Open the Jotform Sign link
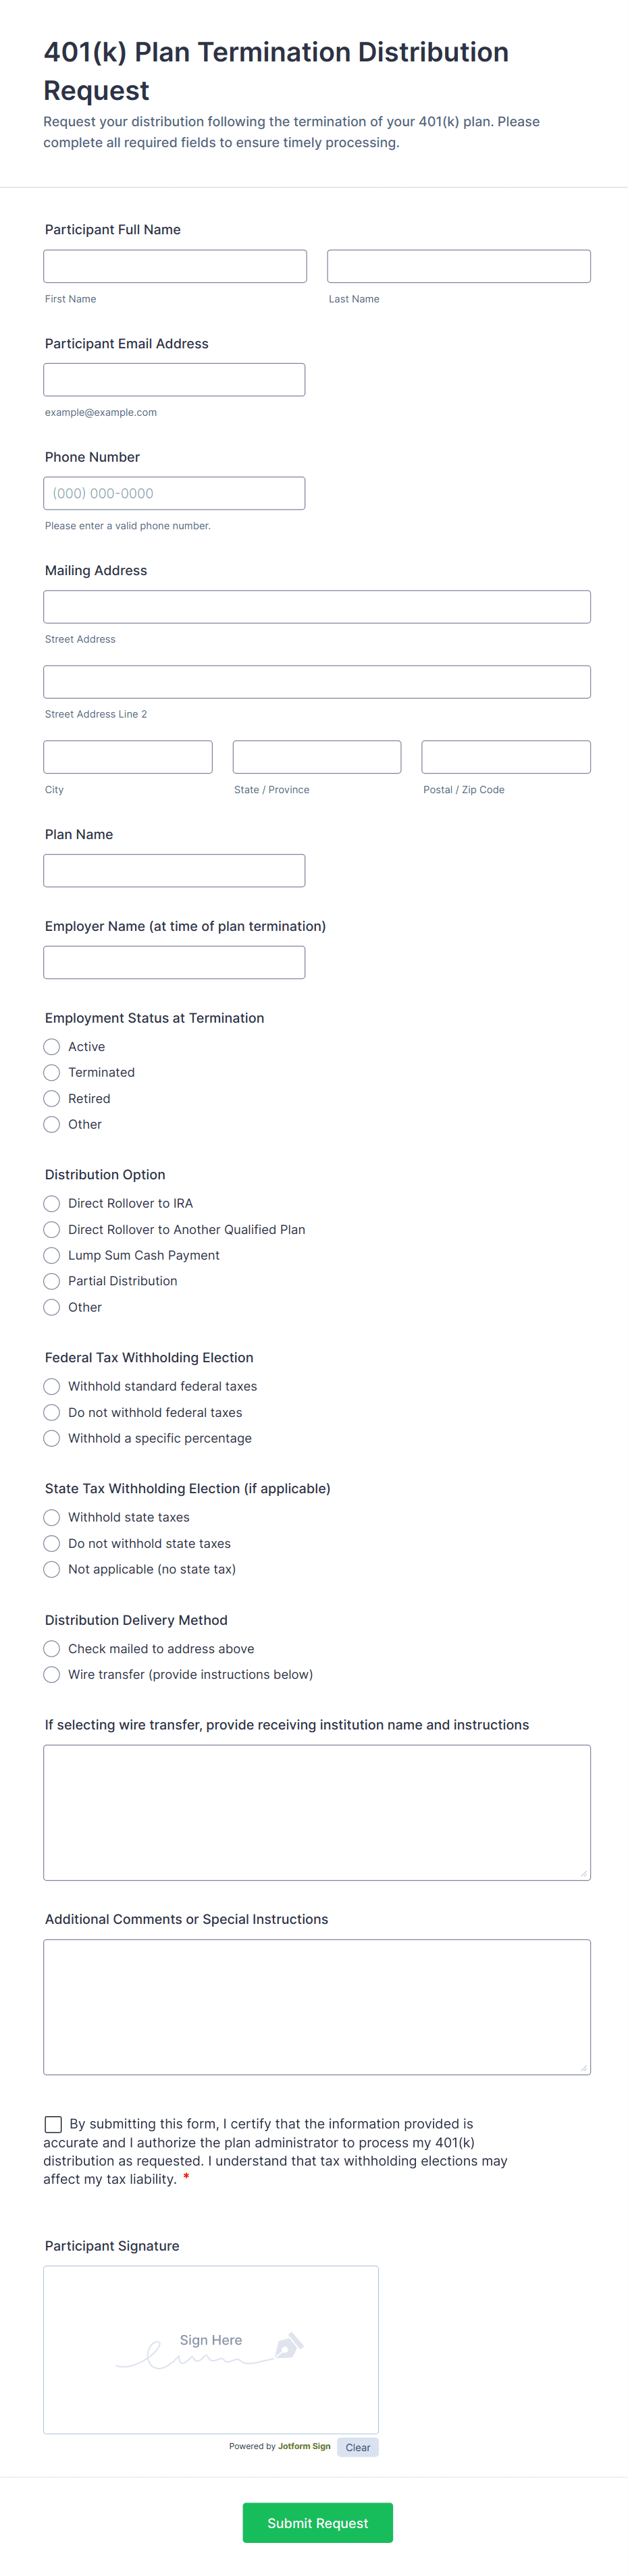The width and height of the screenshot is (628, 2576). click(304, 2446)
